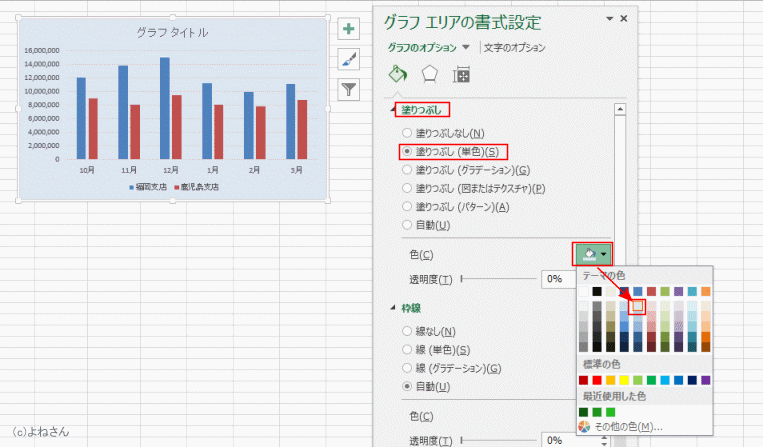
Task: Collapse the 枠線 section
Action: coord(393,308)
